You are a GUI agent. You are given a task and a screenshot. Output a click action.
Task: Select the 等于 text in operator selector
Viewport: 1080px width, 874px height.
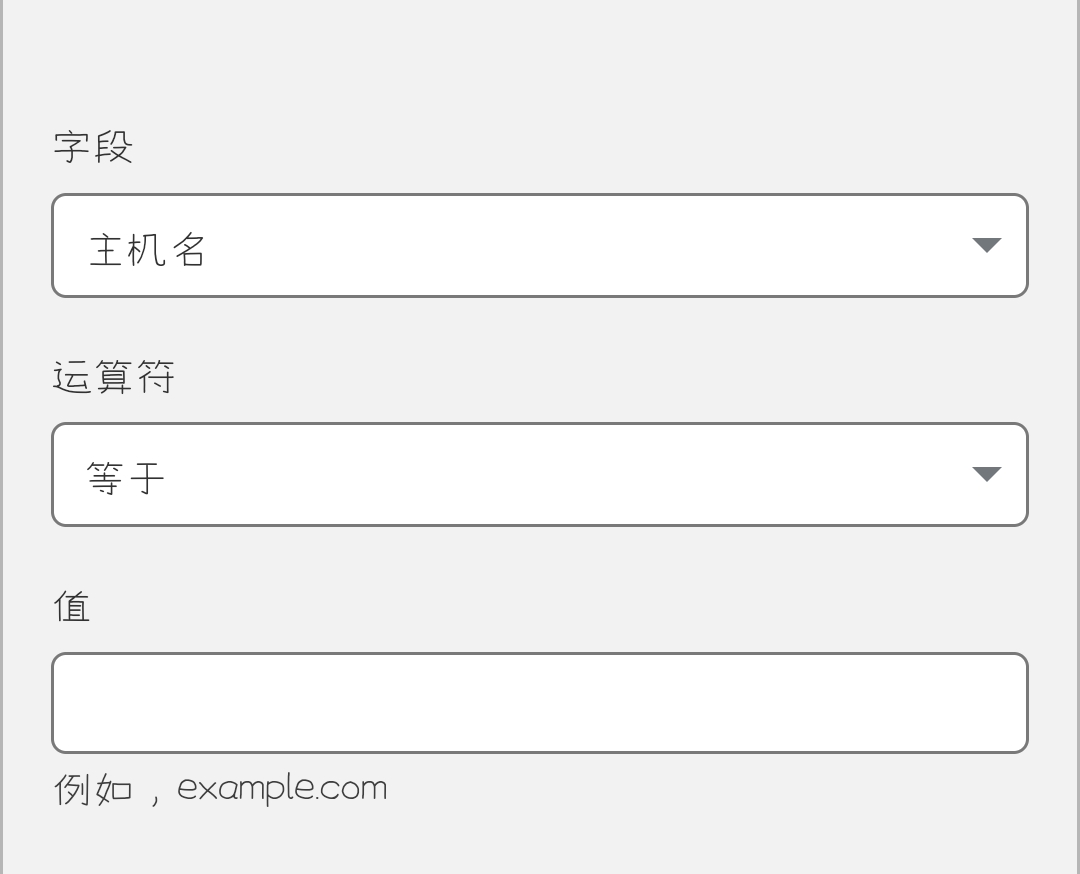click(x=125, y=478)
